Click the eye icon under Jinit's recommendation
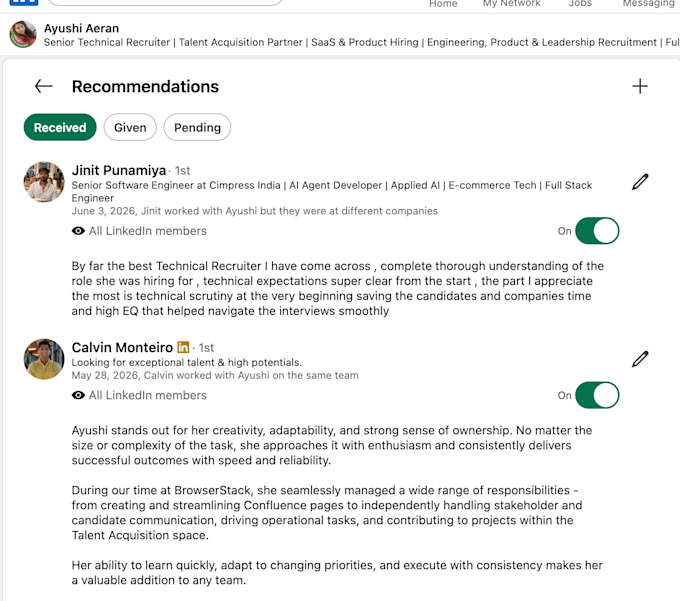680x601 pixels. coord(78,231)
